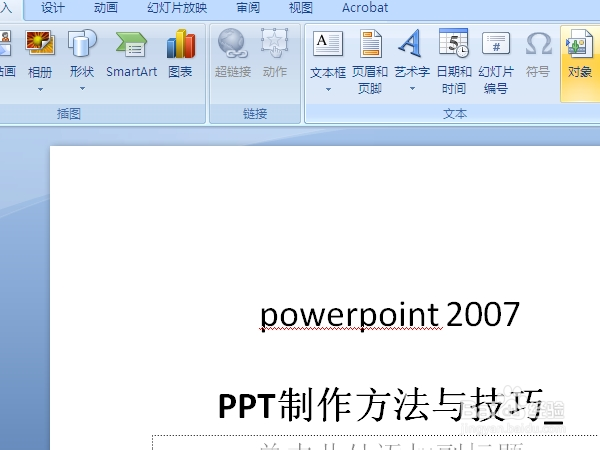The width and height of the screenshot is (600, 450).
Task: Click the Shapes (形状) icon
Action: pyautogui.click(x=82, y=43)
